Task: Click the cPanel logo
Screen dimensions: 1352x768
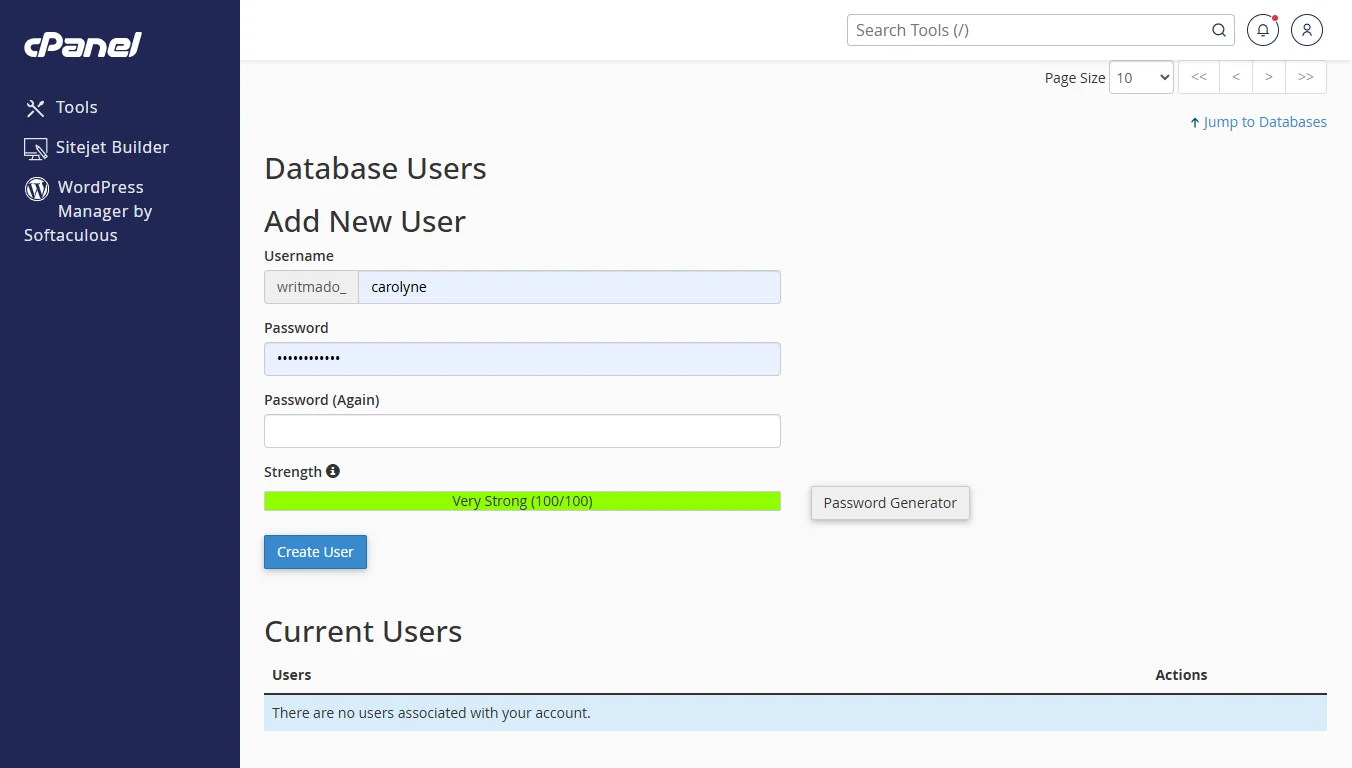Action: (83, 45)
